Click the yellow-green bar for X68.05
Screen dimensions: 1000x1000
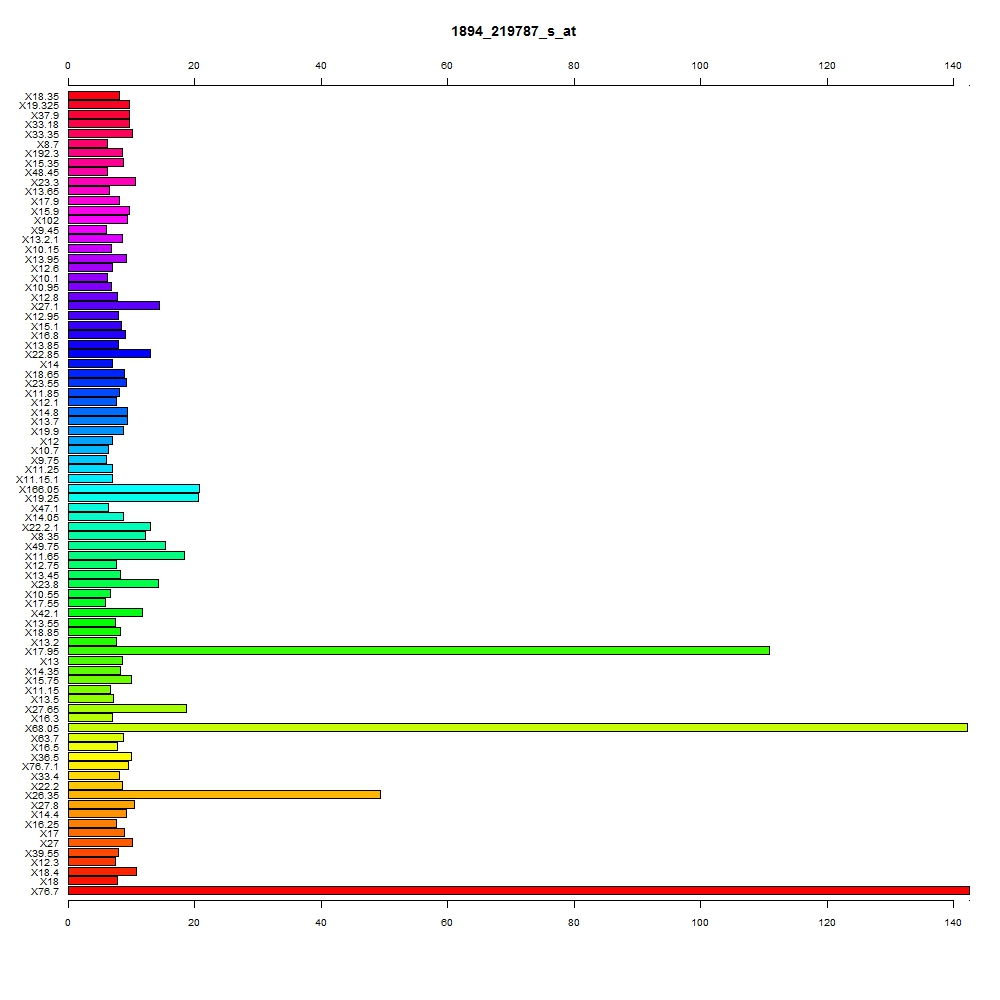coord(518,728)
